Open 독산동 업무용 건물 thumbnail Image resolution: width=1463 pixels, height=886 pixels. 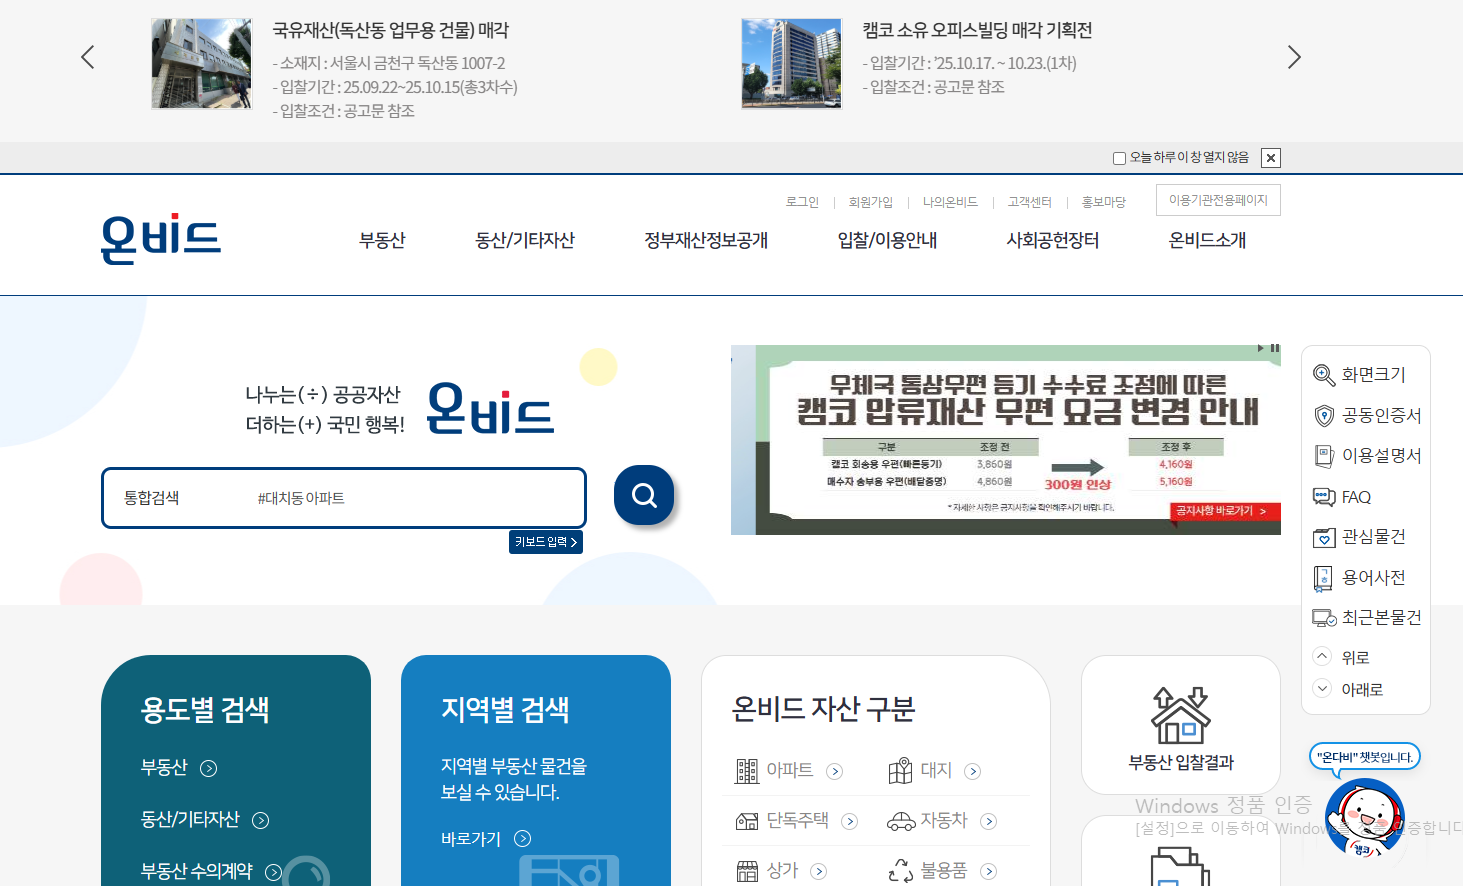click(202, 63)
